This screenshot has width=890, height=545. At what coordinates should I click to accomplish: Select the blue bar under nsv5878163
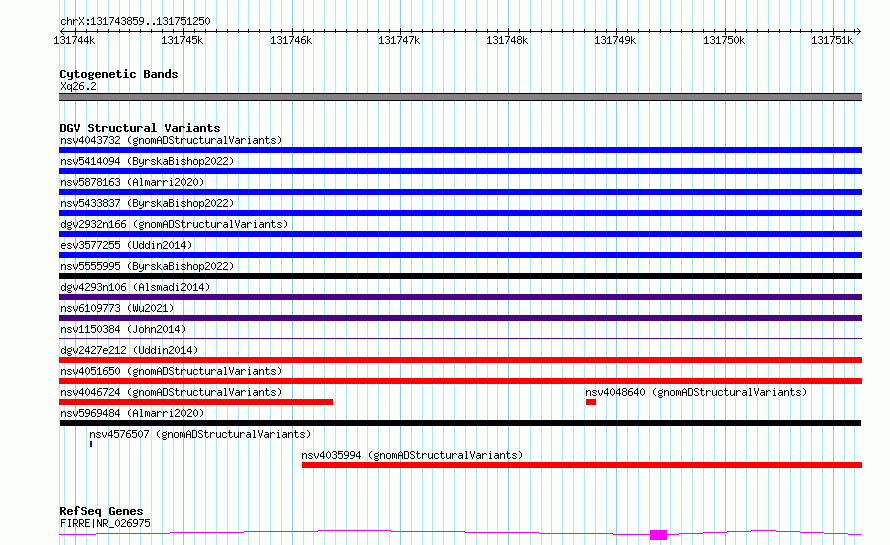(x=460, y=192)
